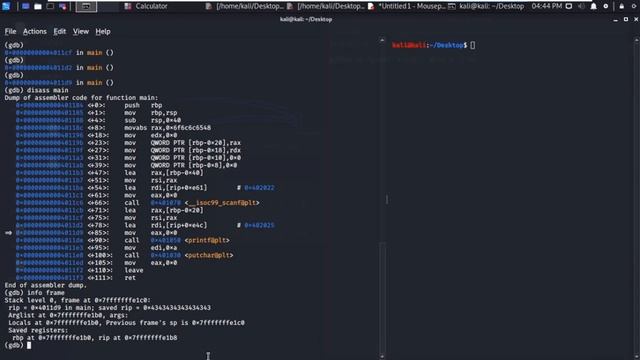Click the saved rip value 0x4343434343434343
Screen dimensions: 640x360
[x=177, y=308]
